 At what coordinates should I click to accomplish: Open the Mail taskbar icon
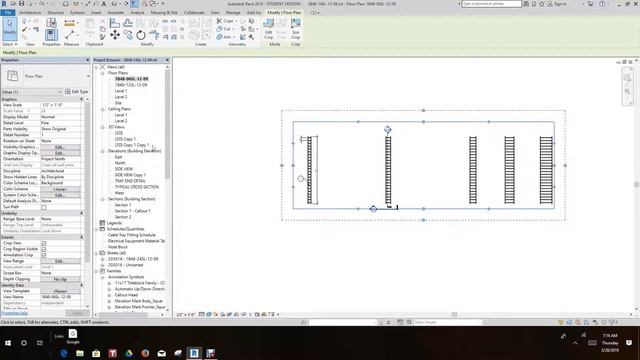click(162, 353)
